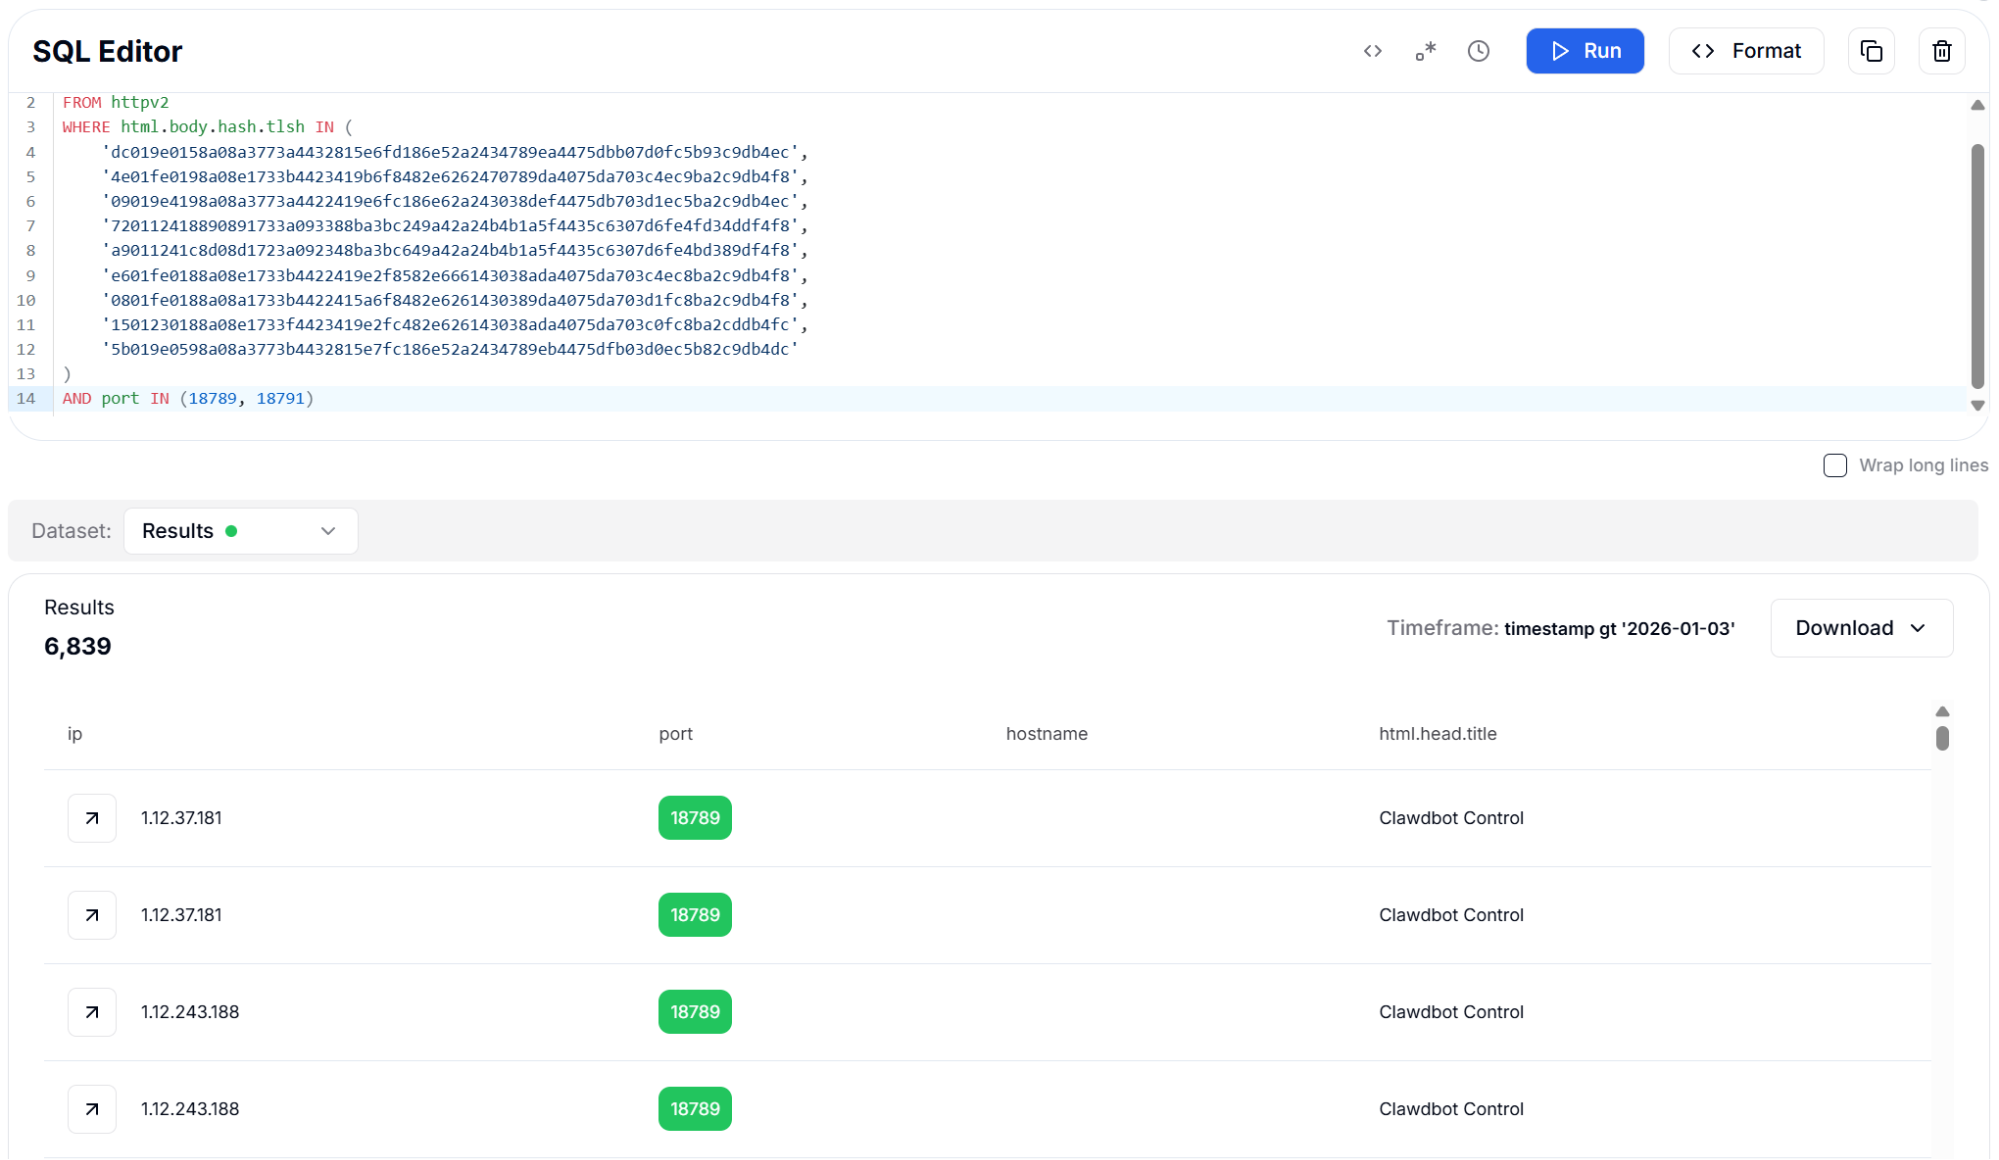Place cursor on line 14 of editor

pyautogui.click(x=500, y=399)
